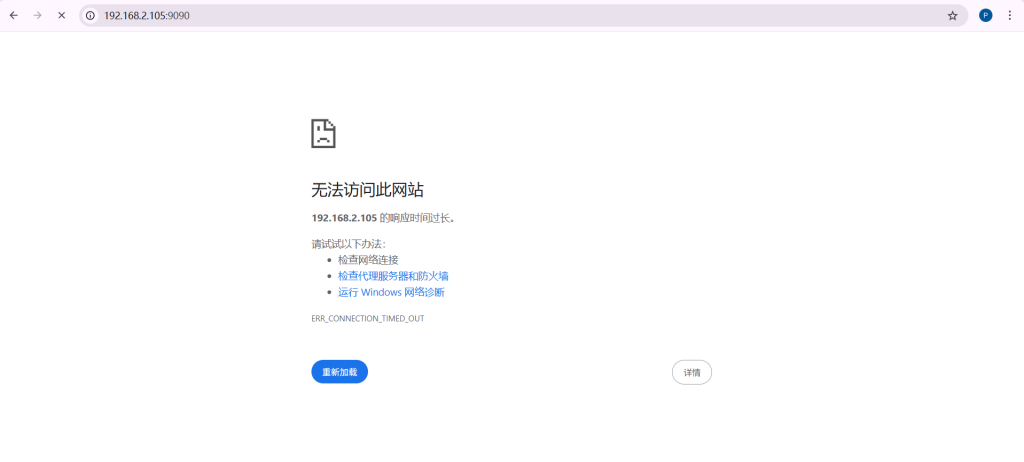This screenshot has height=462, width=1024.
Task: Stop page loading with the X icon
Action: pos(62,16)
